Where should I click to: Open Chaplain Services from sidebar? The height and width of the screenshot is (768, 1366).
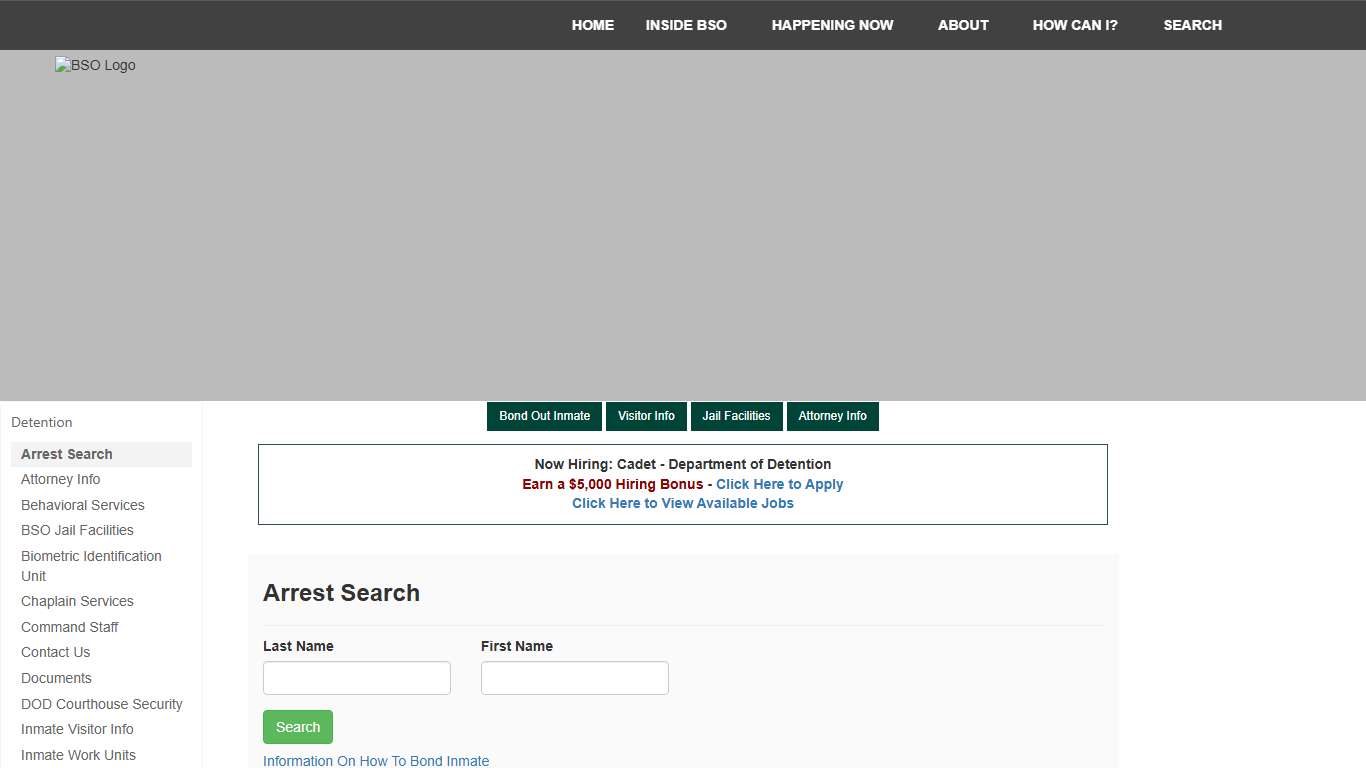[77, 601]
